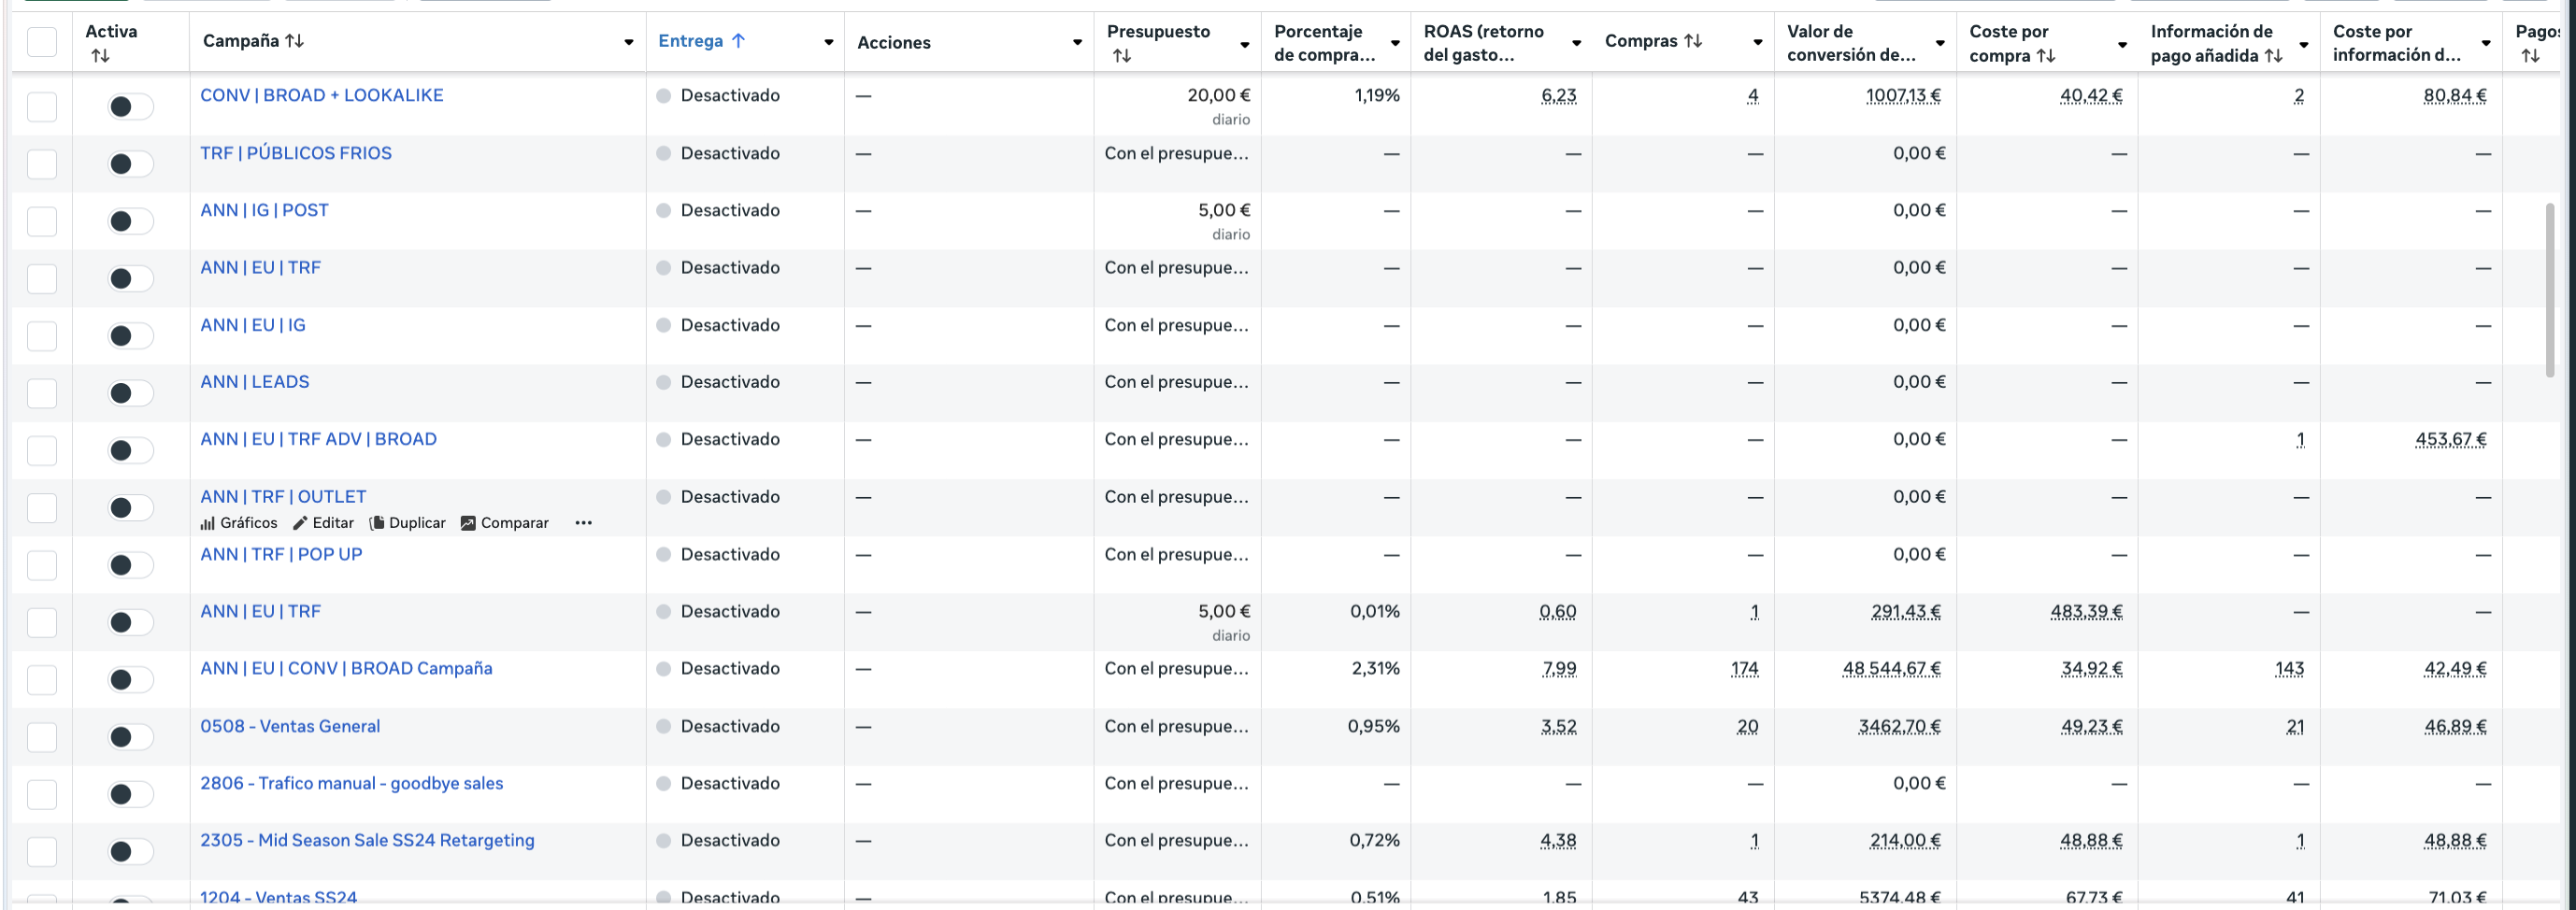This screenshot has width=2576, height=910.
Task: Sort by Campaña column arrows icon
Action: [x=294, y=41]
